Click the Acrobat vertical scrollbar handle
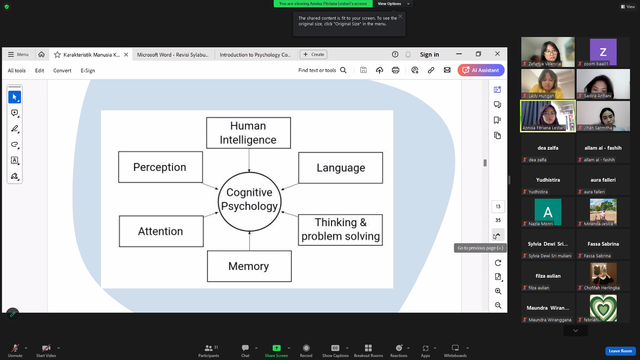Image resolution: width=640 pixels, height=360 pixels. [x=485, y=163]
